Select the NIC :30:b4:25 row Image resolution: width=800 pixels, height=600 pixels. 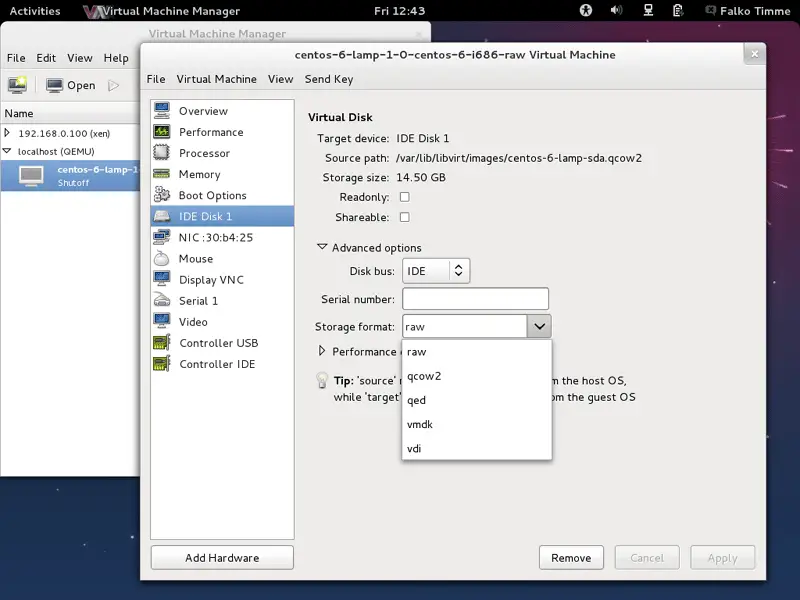tap(222, 237)
